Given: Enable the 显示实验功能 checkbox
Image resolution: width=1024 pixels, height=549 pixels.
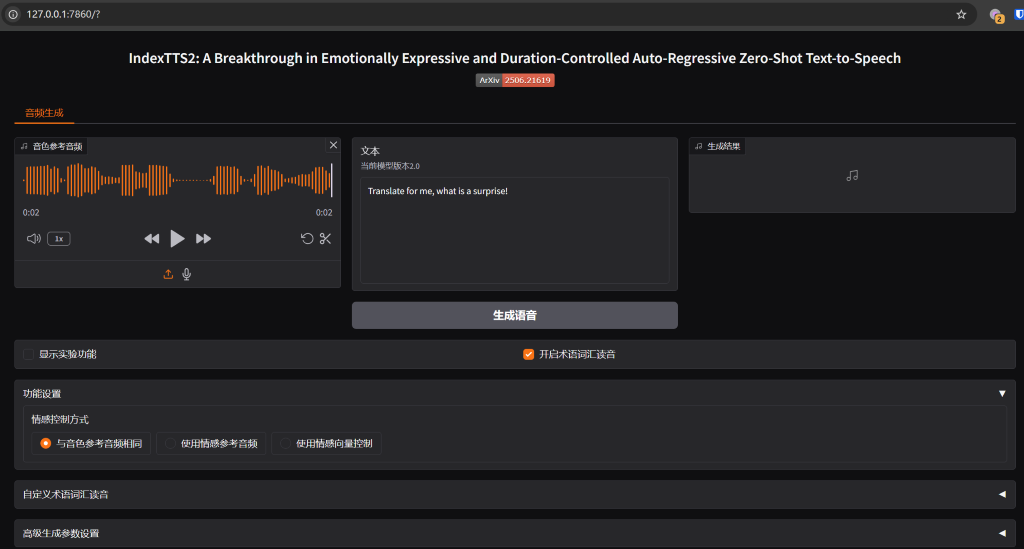Looking at the screenshot, I should coord(29,354).
